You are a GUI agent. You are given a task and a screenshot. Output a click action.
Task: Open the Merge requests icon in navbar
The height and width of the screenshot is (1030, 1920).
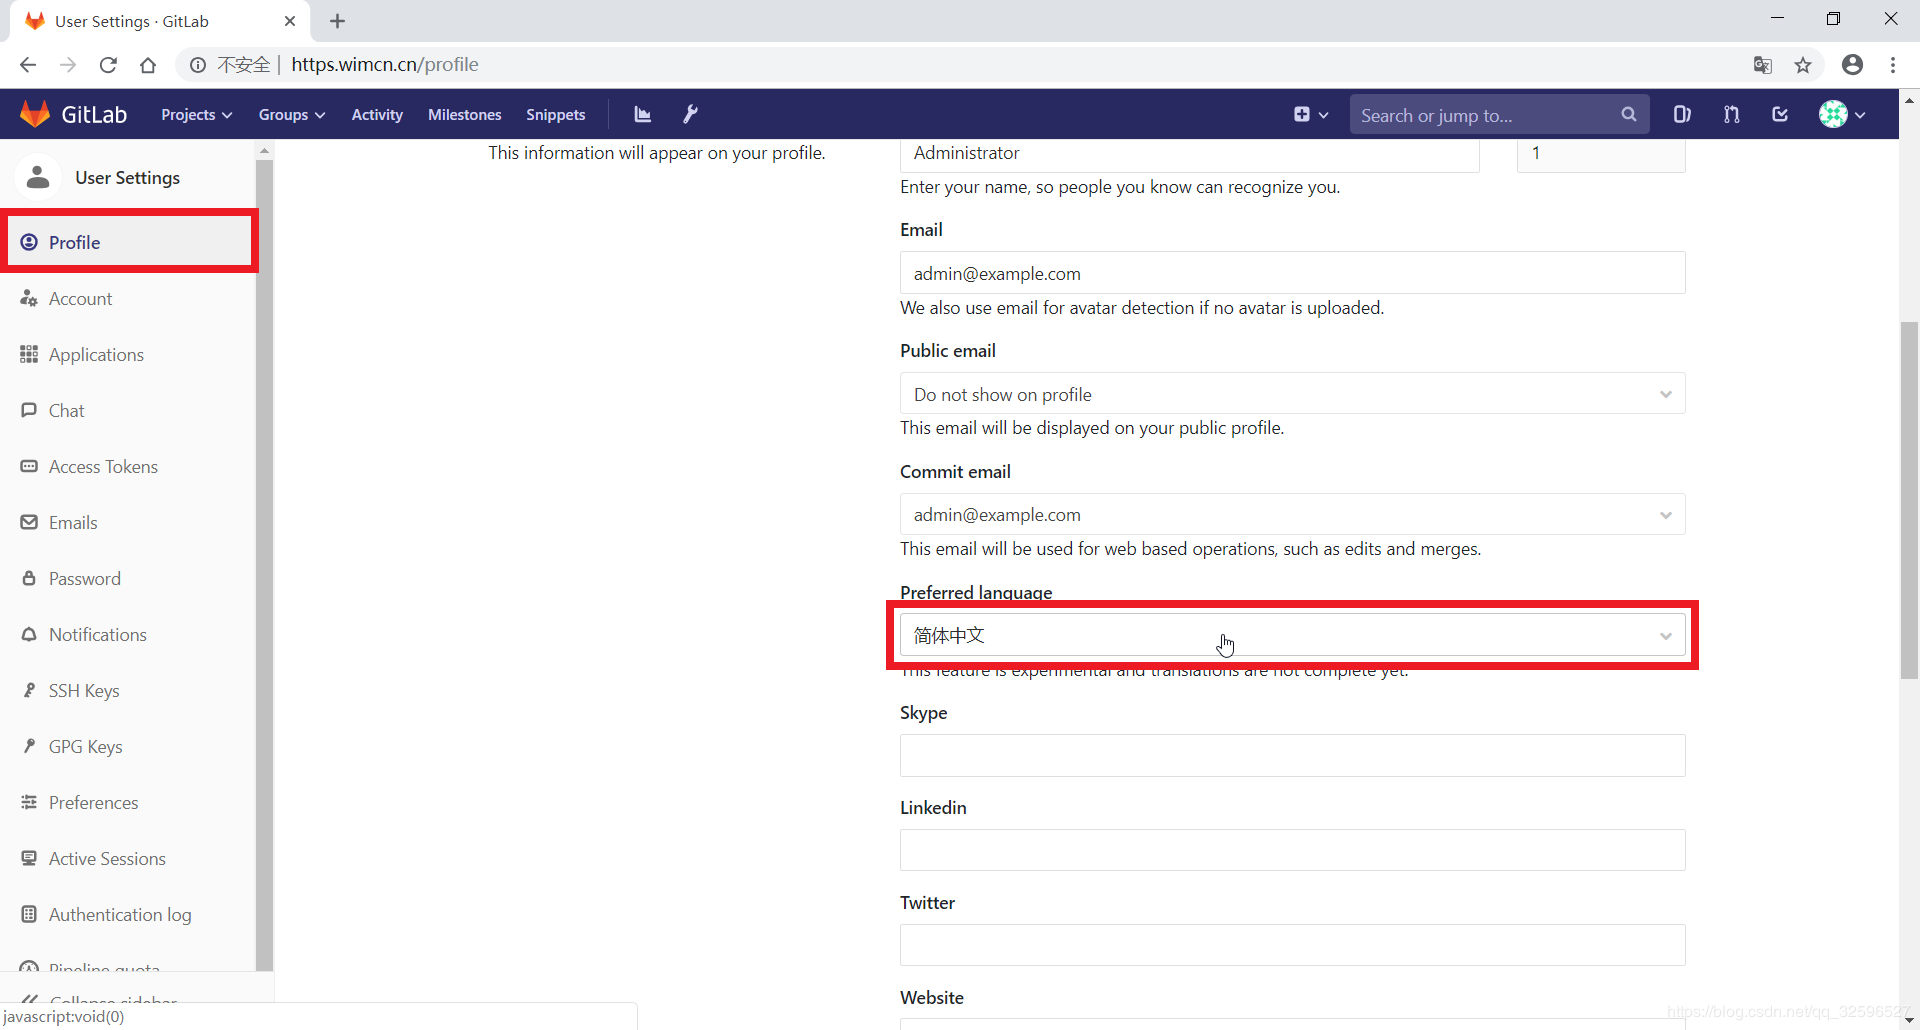tap(1731, 115)
